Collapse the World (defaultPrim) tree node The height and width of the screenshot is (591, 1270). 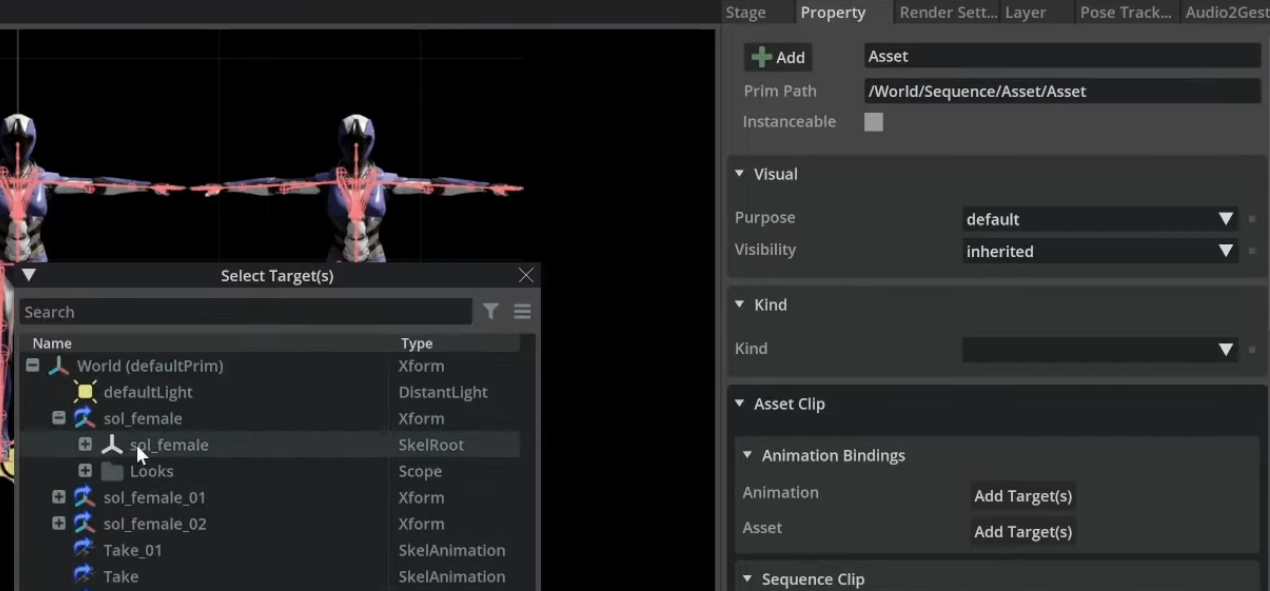[x=32, y=366]
